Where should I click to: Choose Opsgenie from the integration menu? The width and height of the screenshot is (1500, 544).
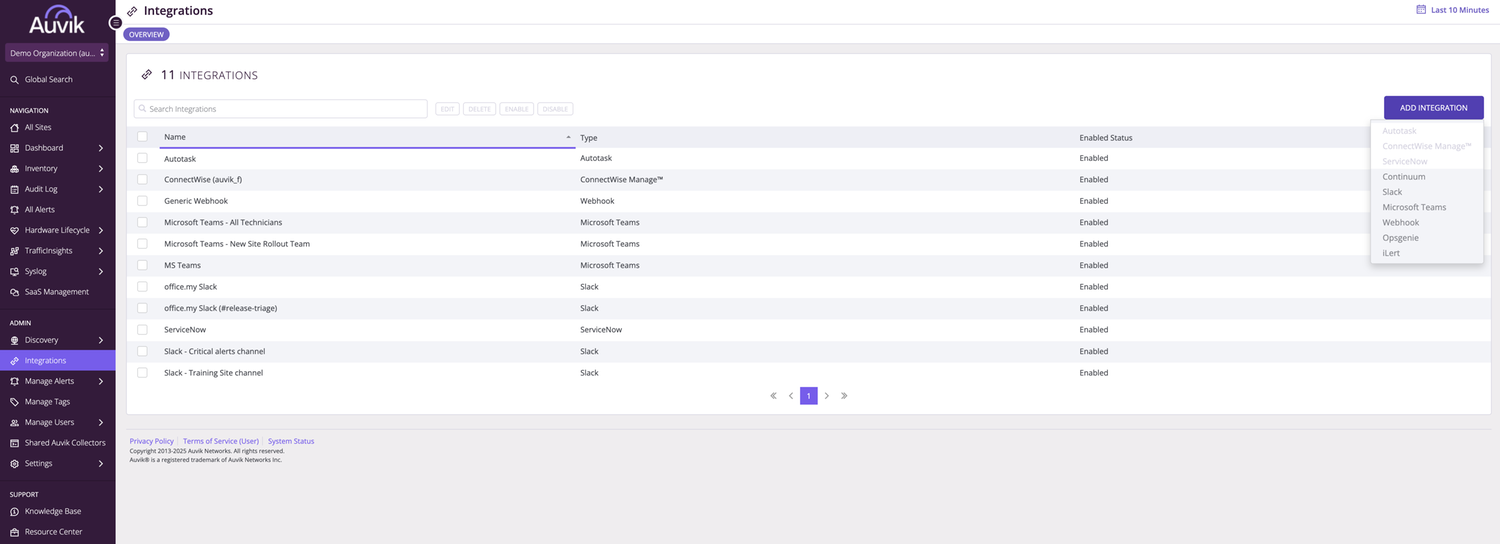(1400, 238)
